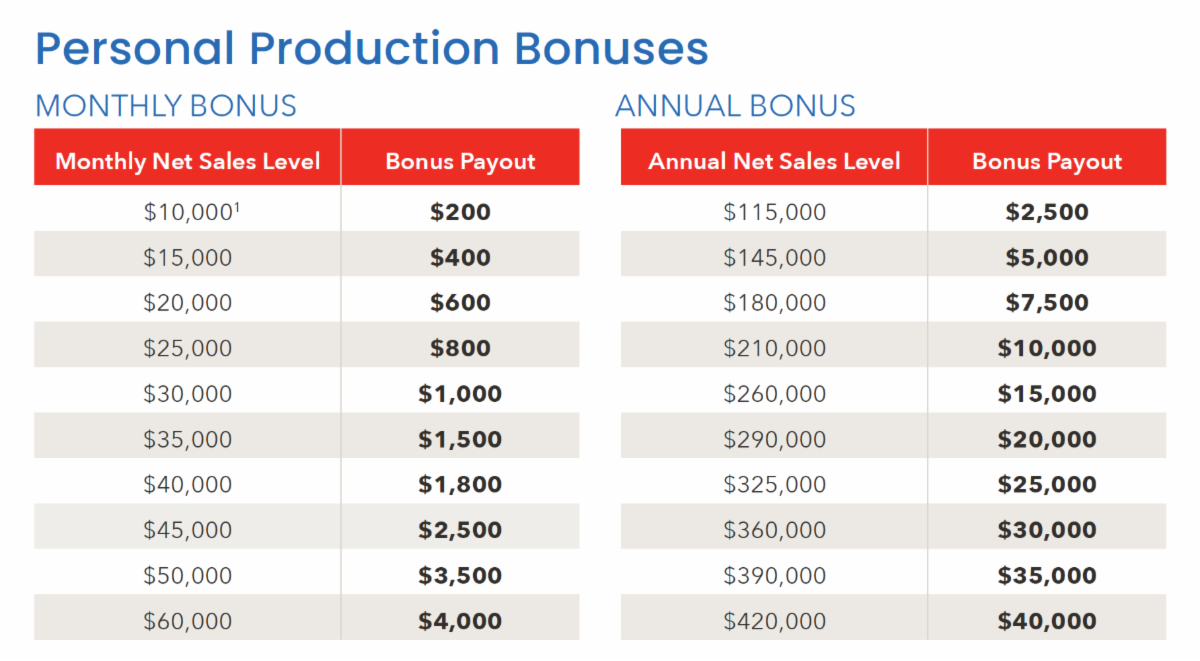
Task: Select the MONTHLY BONUS section heading
Action: click(x=166, y=106)
